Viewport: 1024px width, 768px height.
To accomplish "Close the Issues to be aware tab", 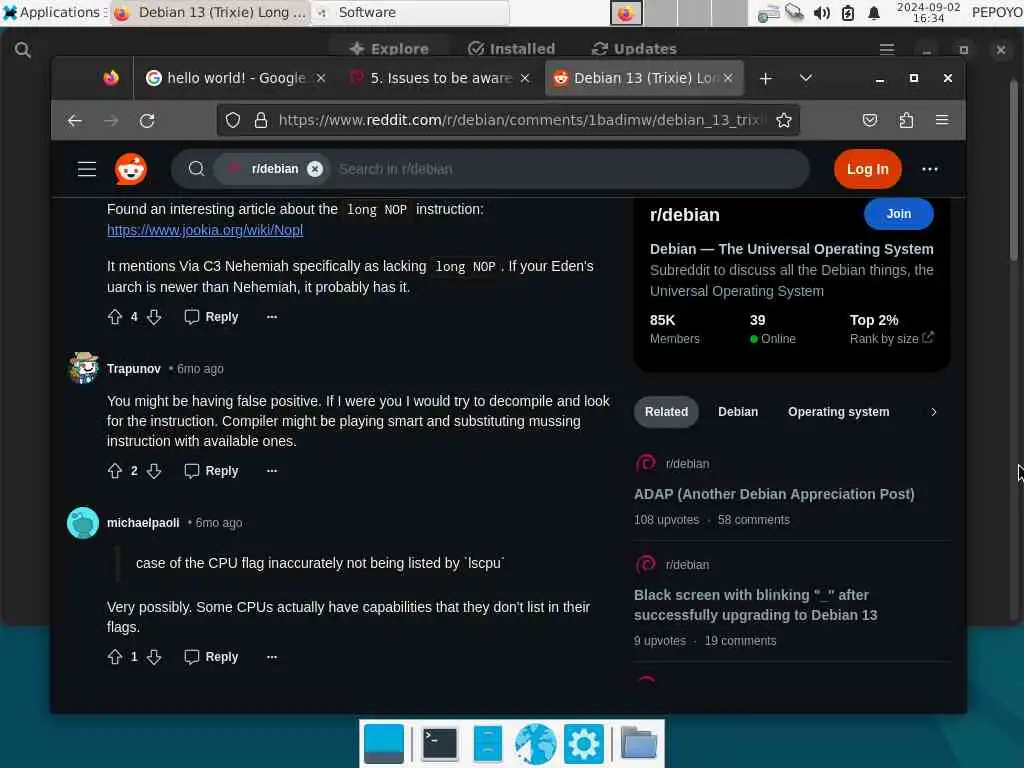I will click(x=525, y=78).
